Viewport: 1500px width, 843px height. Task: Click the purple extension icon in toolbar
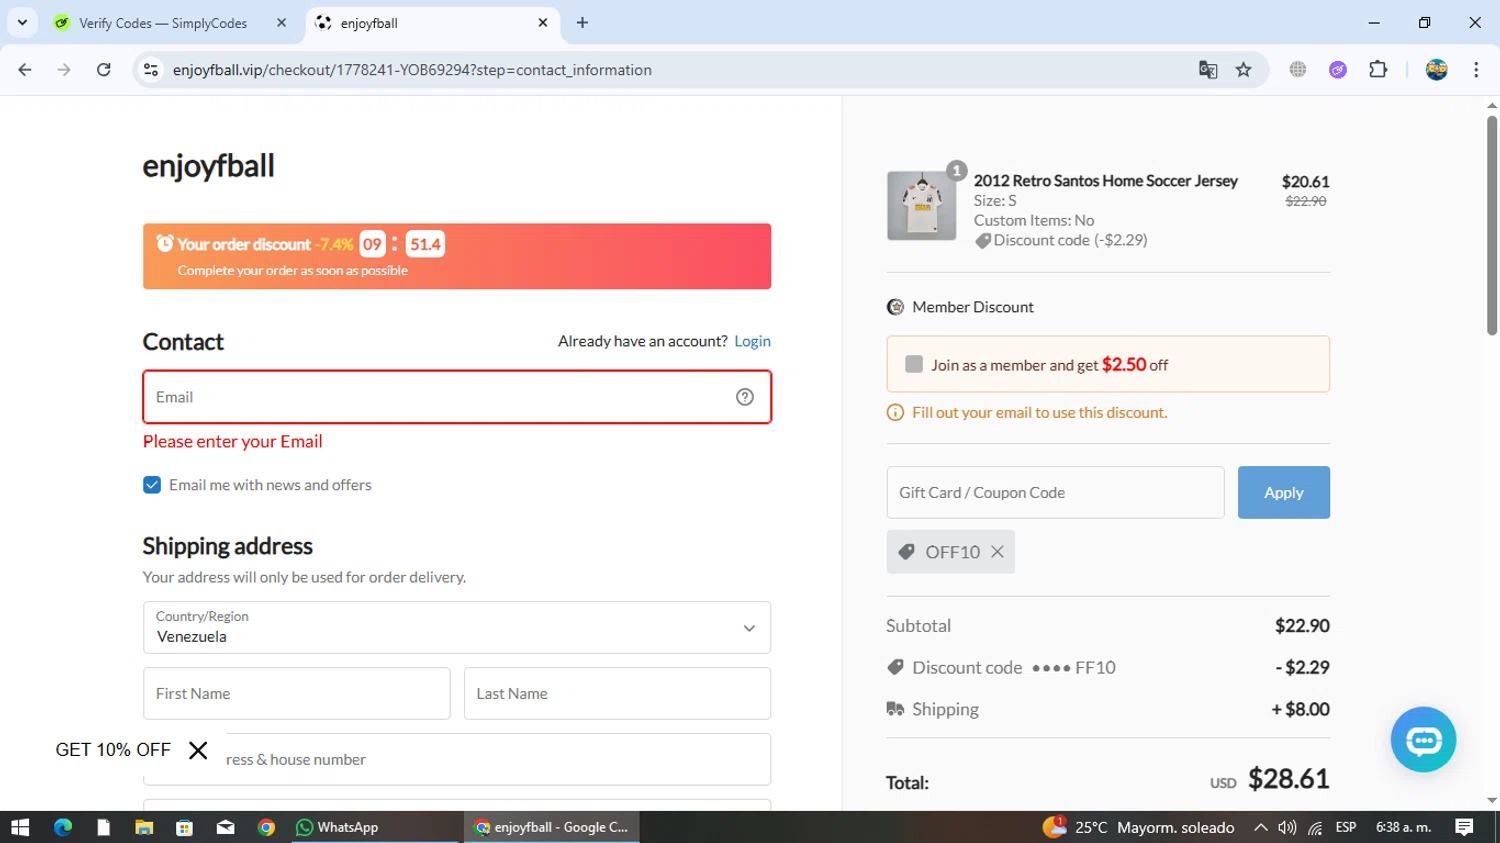[1338, 70]
